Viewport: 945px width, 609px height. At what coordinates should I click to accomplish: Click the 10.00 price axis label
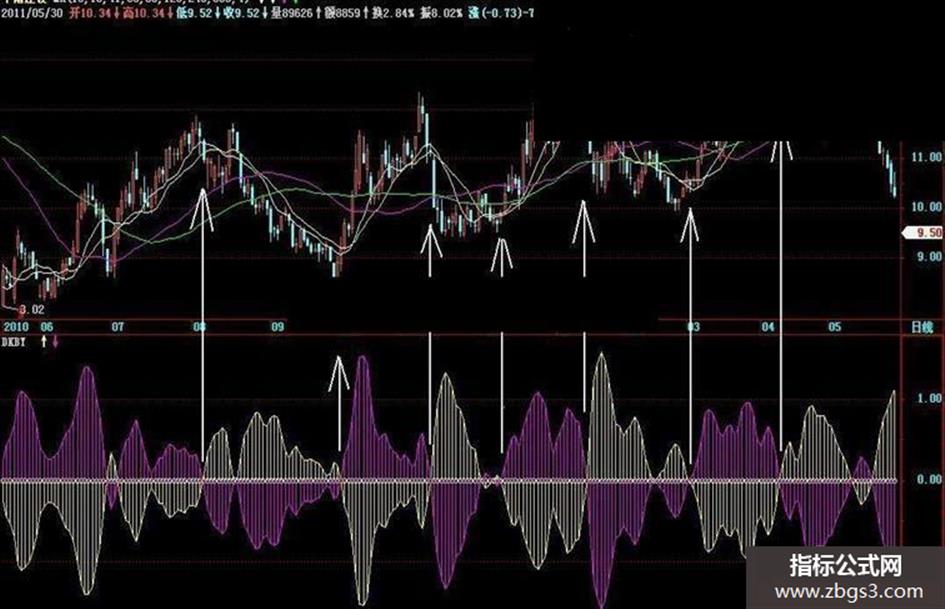(926, 207)
